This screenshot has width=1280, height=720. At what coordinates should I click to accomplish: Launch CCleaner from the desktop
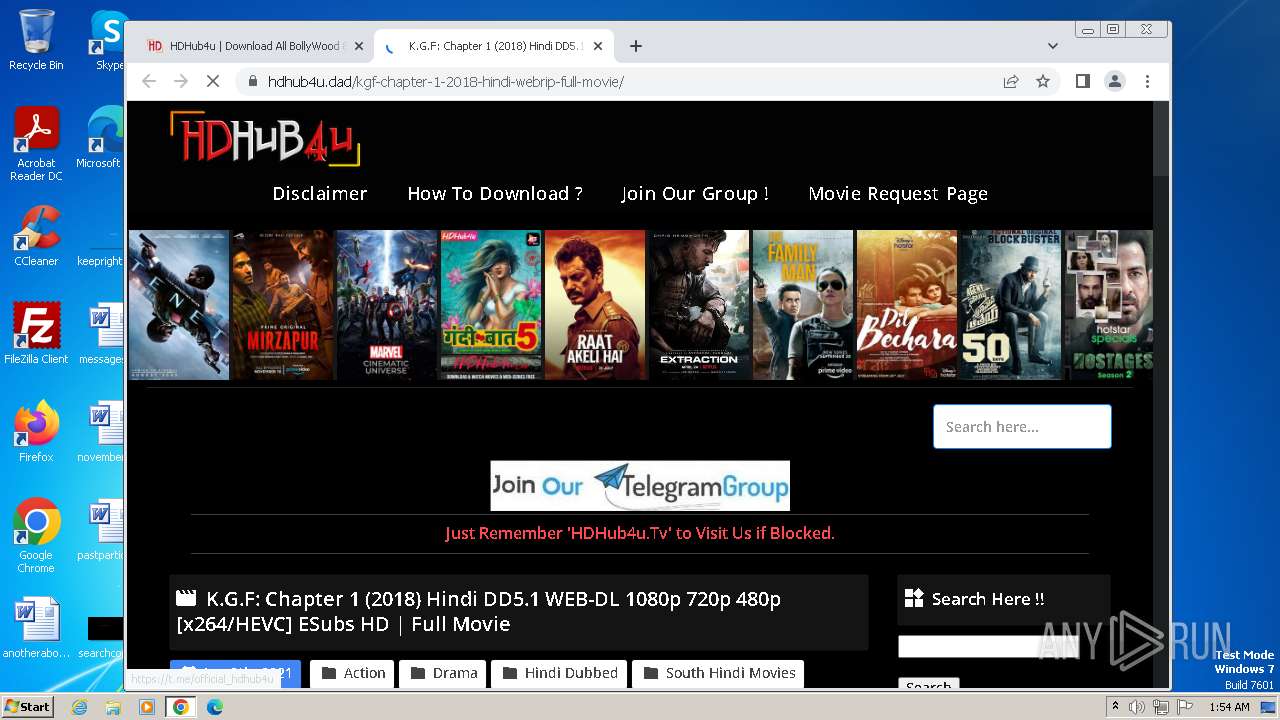pyautogui.click(x=36, y=237)
